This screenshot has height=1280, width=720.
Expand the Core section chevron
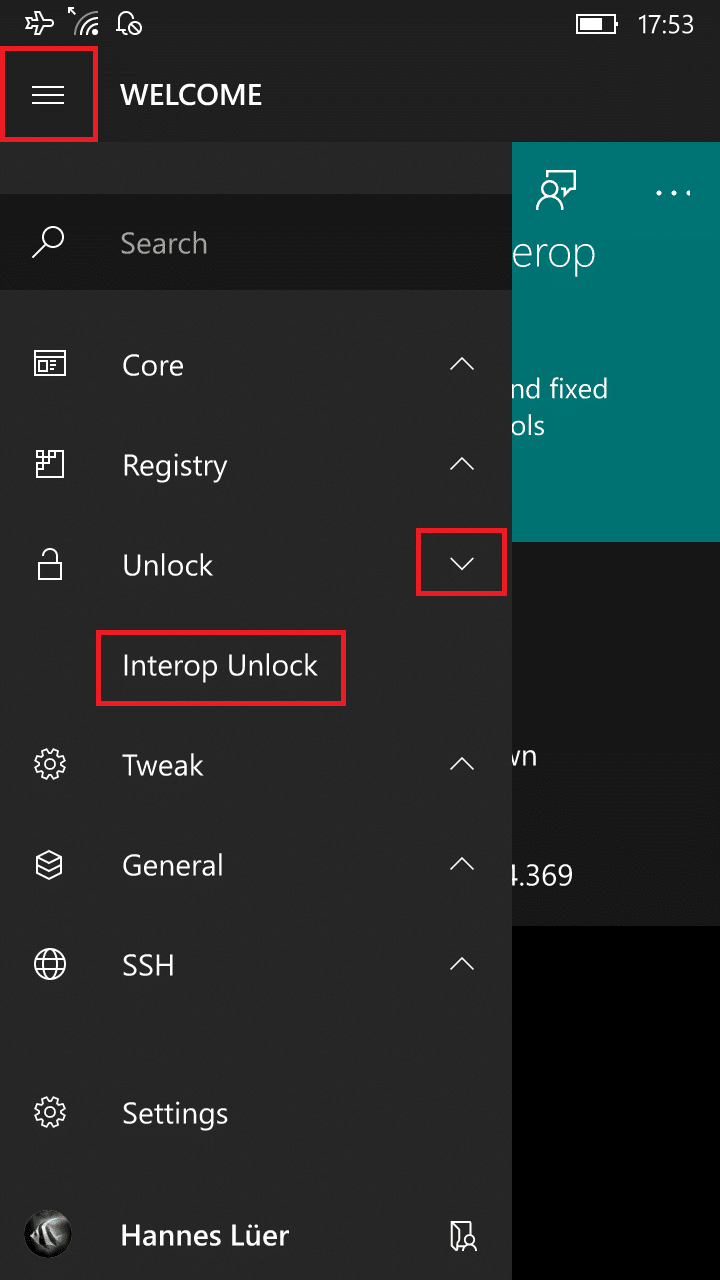[462, 364]
